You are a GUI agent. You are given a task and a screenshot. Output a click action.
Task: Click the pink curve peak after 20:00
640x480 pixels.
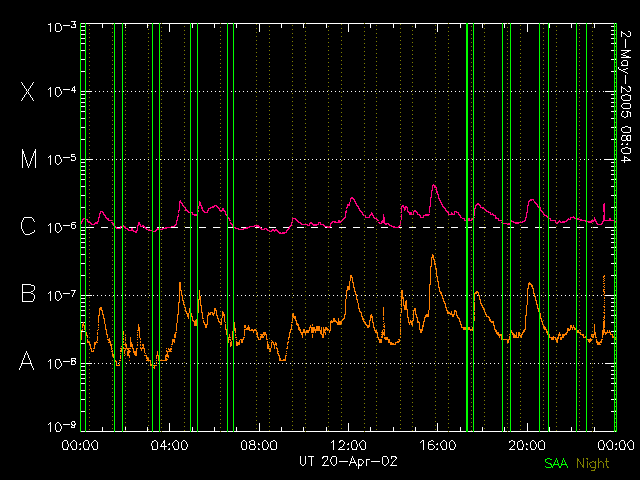click(531, 200)
